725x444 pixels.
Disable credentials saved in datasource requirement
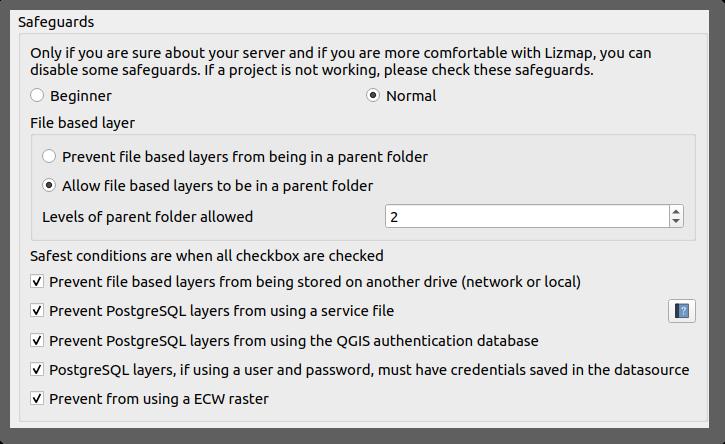tap(38, 370)
